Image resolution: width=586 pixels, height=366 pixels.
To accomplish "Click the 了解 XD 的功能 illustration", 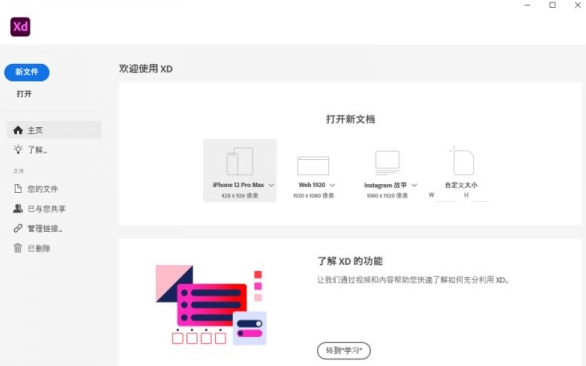I will pyautogui.click(x=211, y=305).
